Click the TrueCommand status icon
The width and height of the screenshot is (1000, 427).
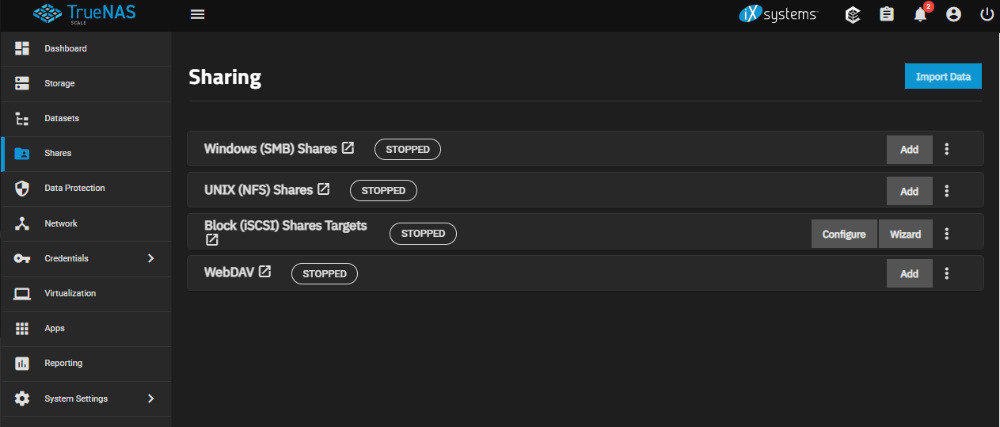pos(852,14)
